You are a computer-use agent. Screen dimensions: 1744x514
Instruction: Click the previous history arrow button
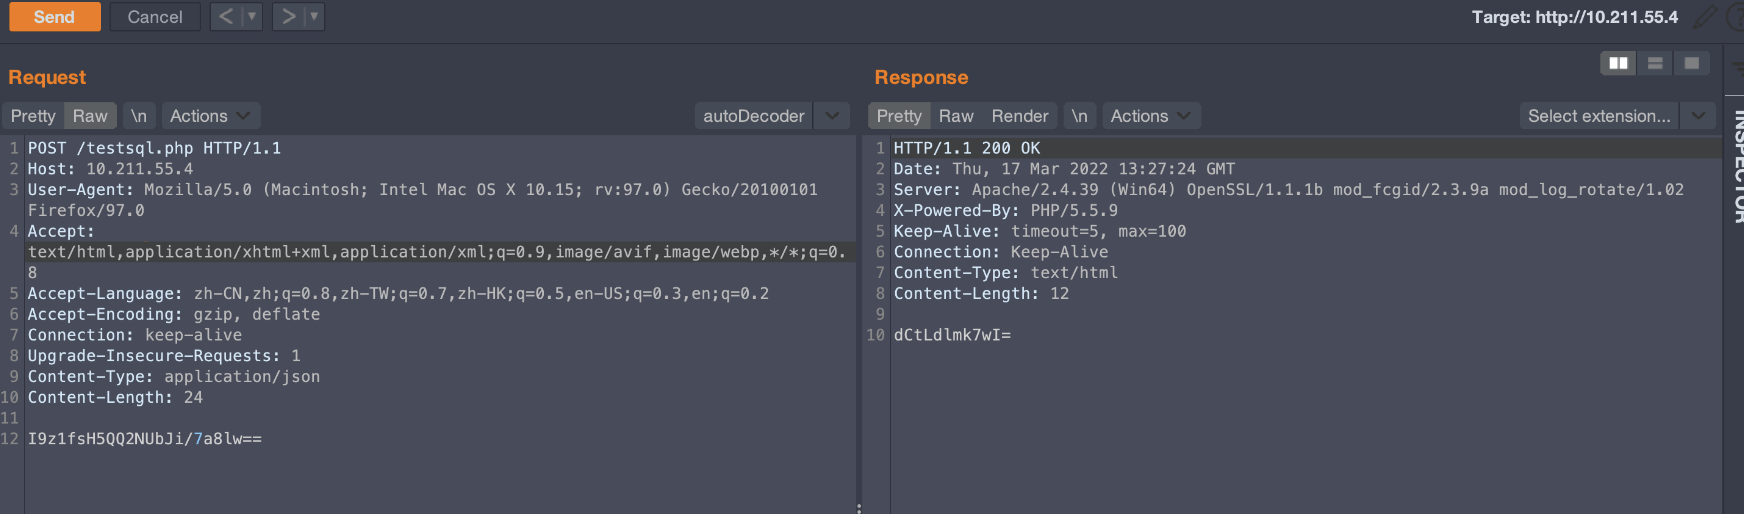point(226,16)
